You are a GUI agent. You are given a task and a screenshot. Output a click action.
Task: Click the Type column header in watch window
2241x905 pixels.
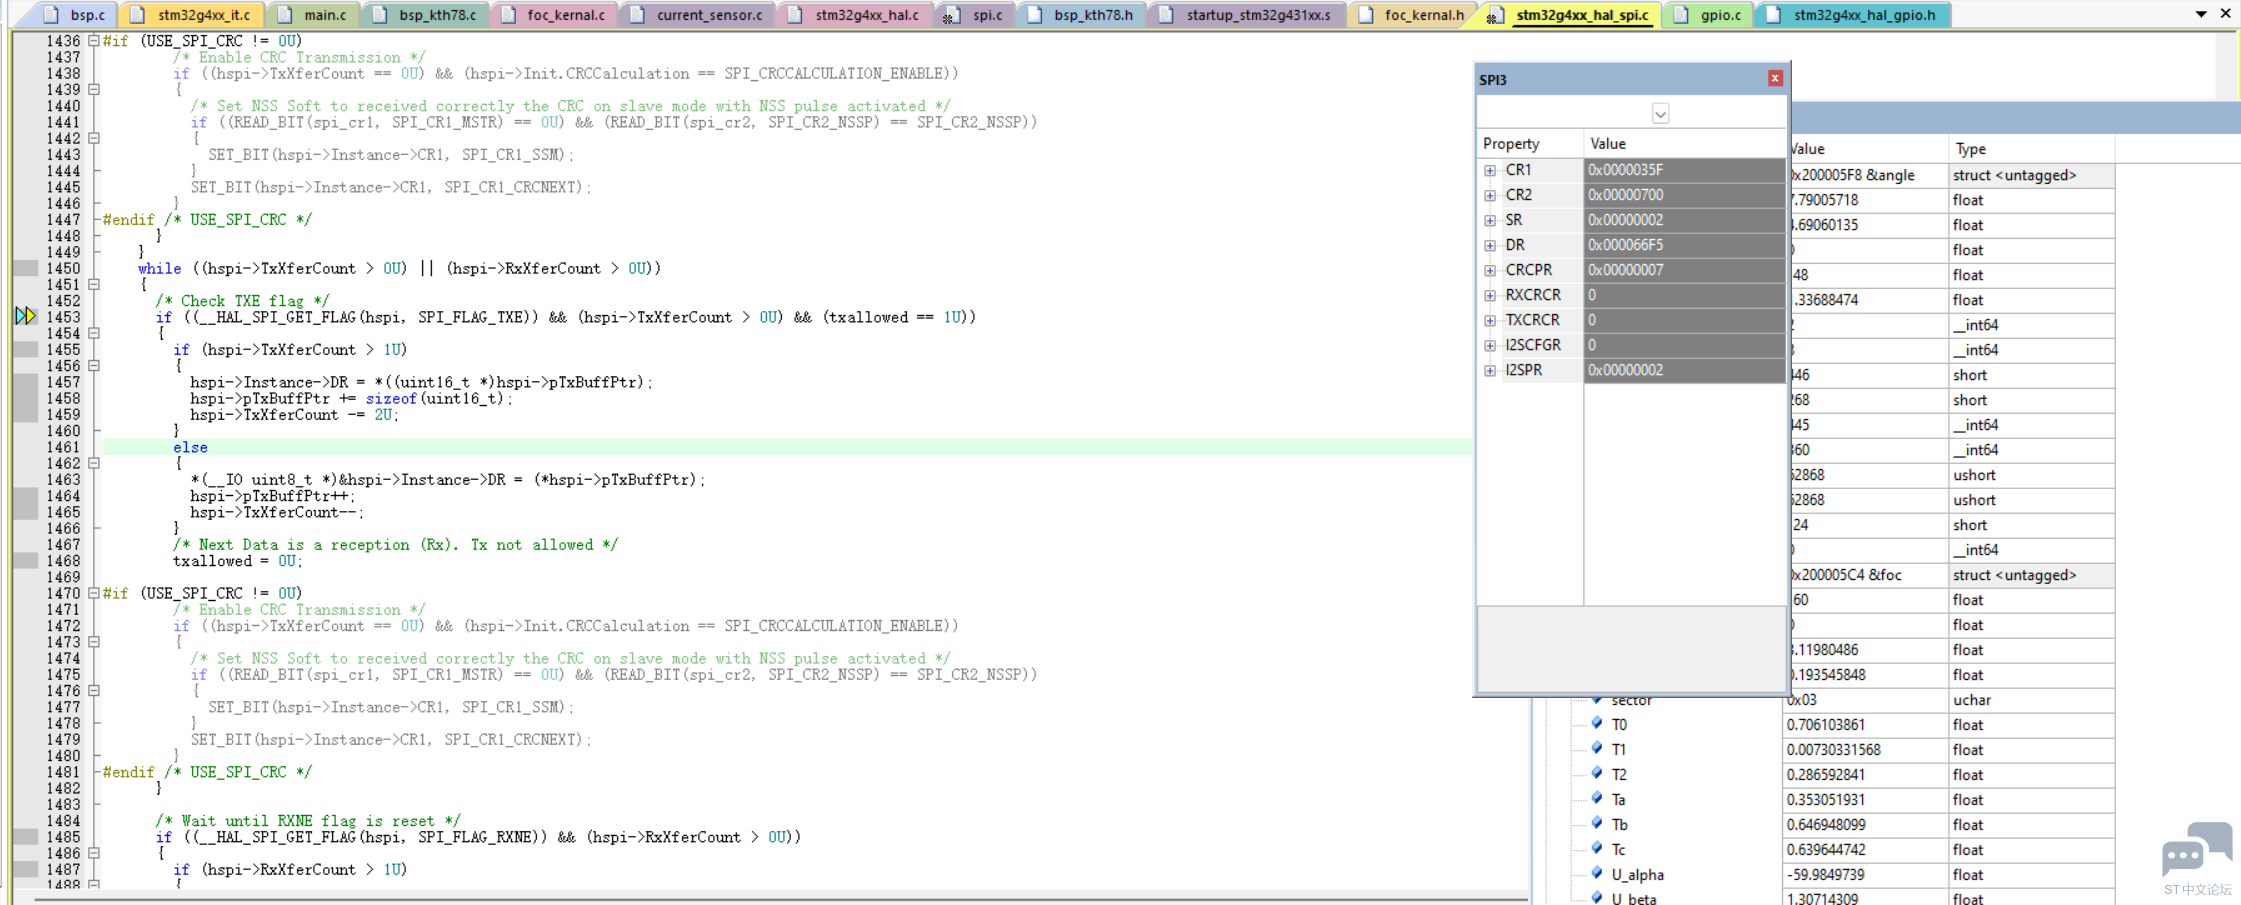(2030, 149)
